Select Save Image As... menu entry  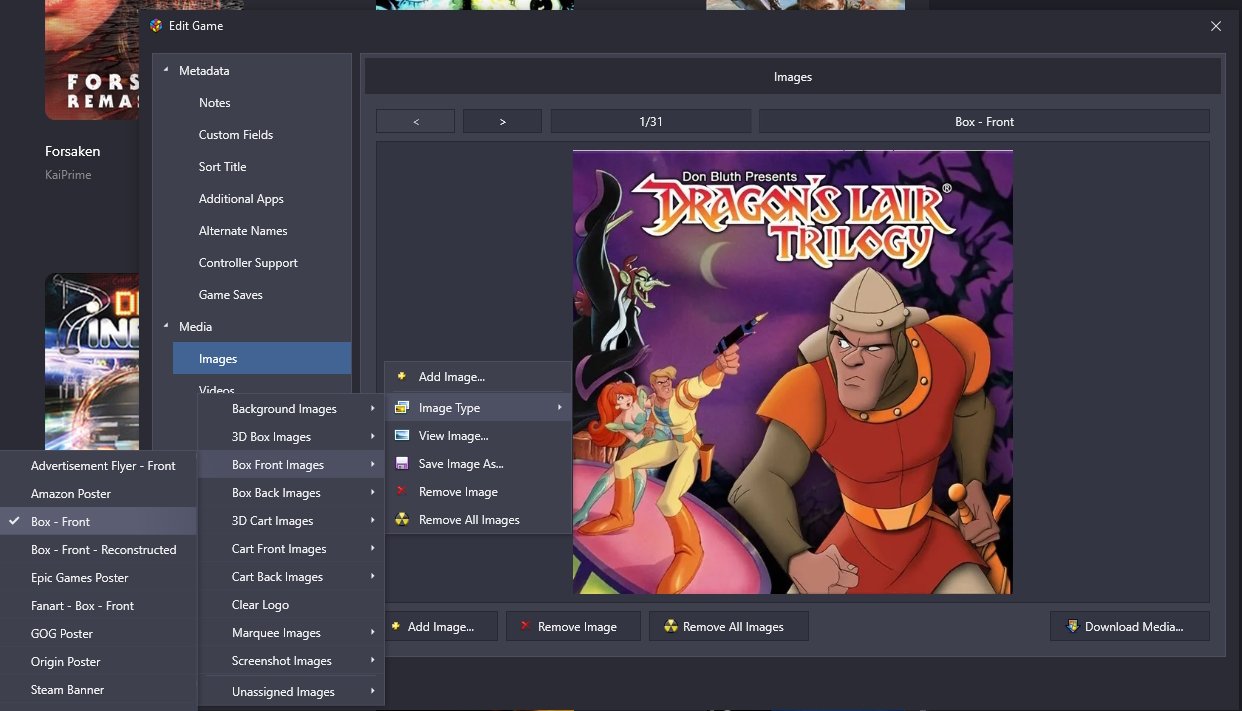[x=478, y=464]
